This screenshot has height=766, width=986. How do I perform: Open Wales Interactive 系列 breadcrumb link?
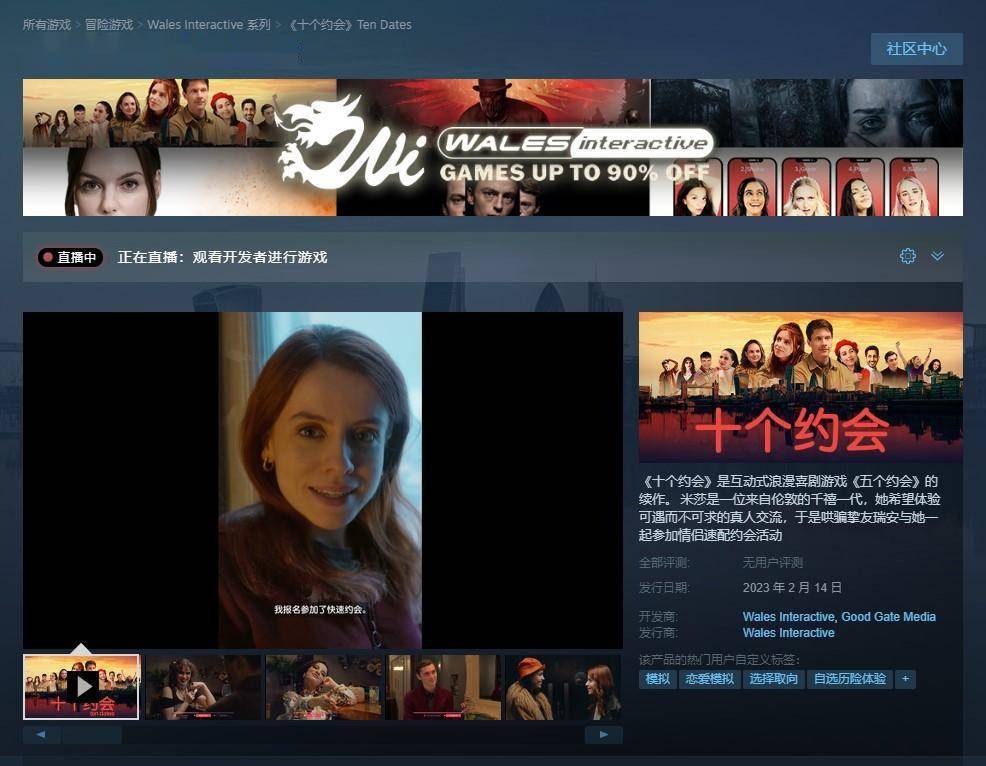209,25
